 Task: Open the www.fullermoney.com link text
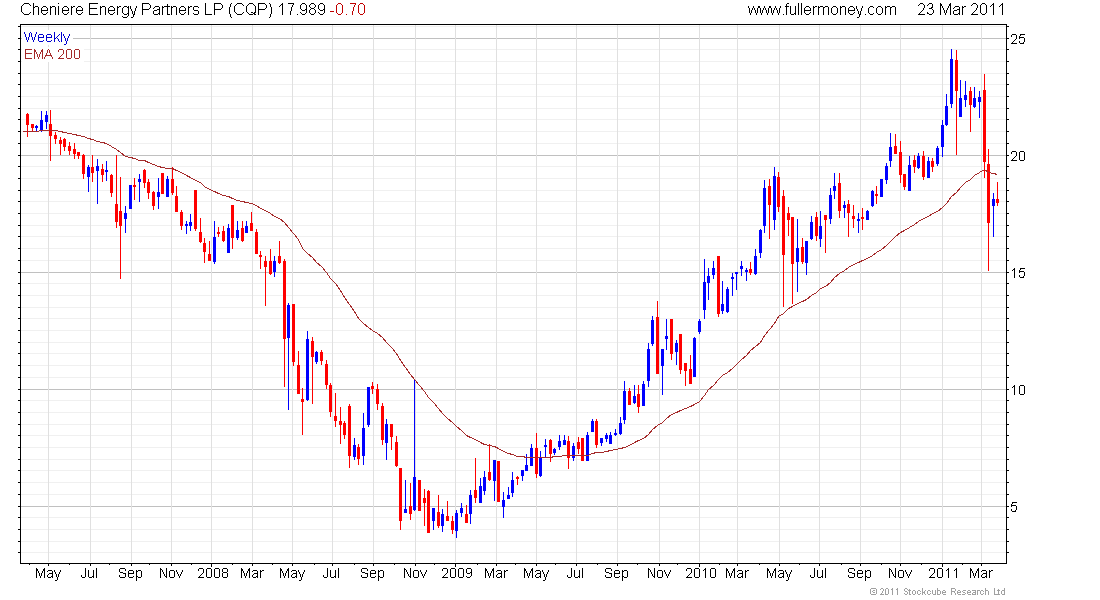tap(821, 10)
